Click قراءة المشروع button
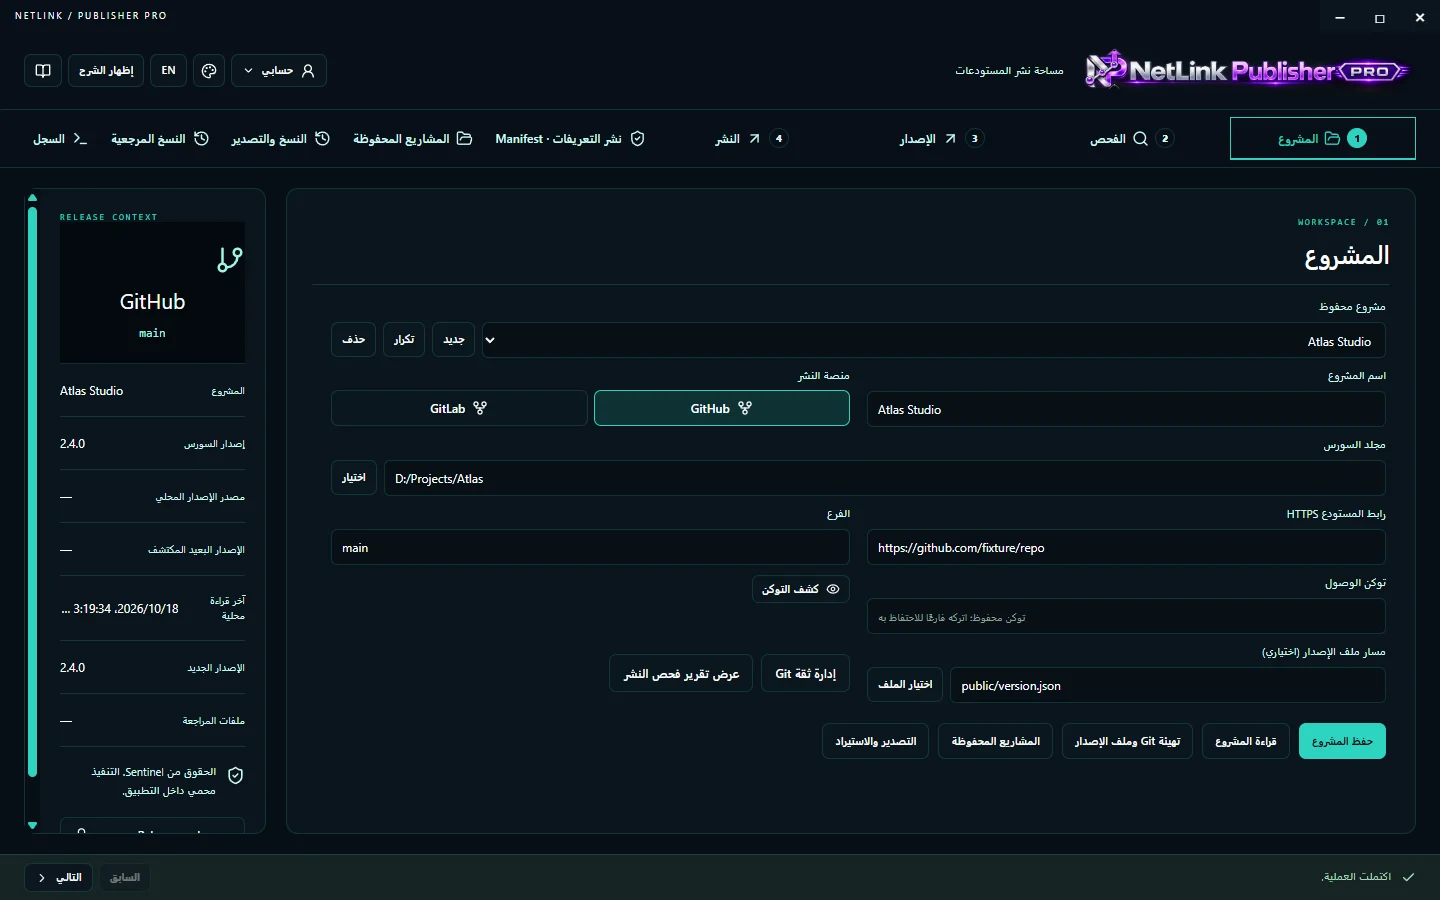 click(1246, 741)
